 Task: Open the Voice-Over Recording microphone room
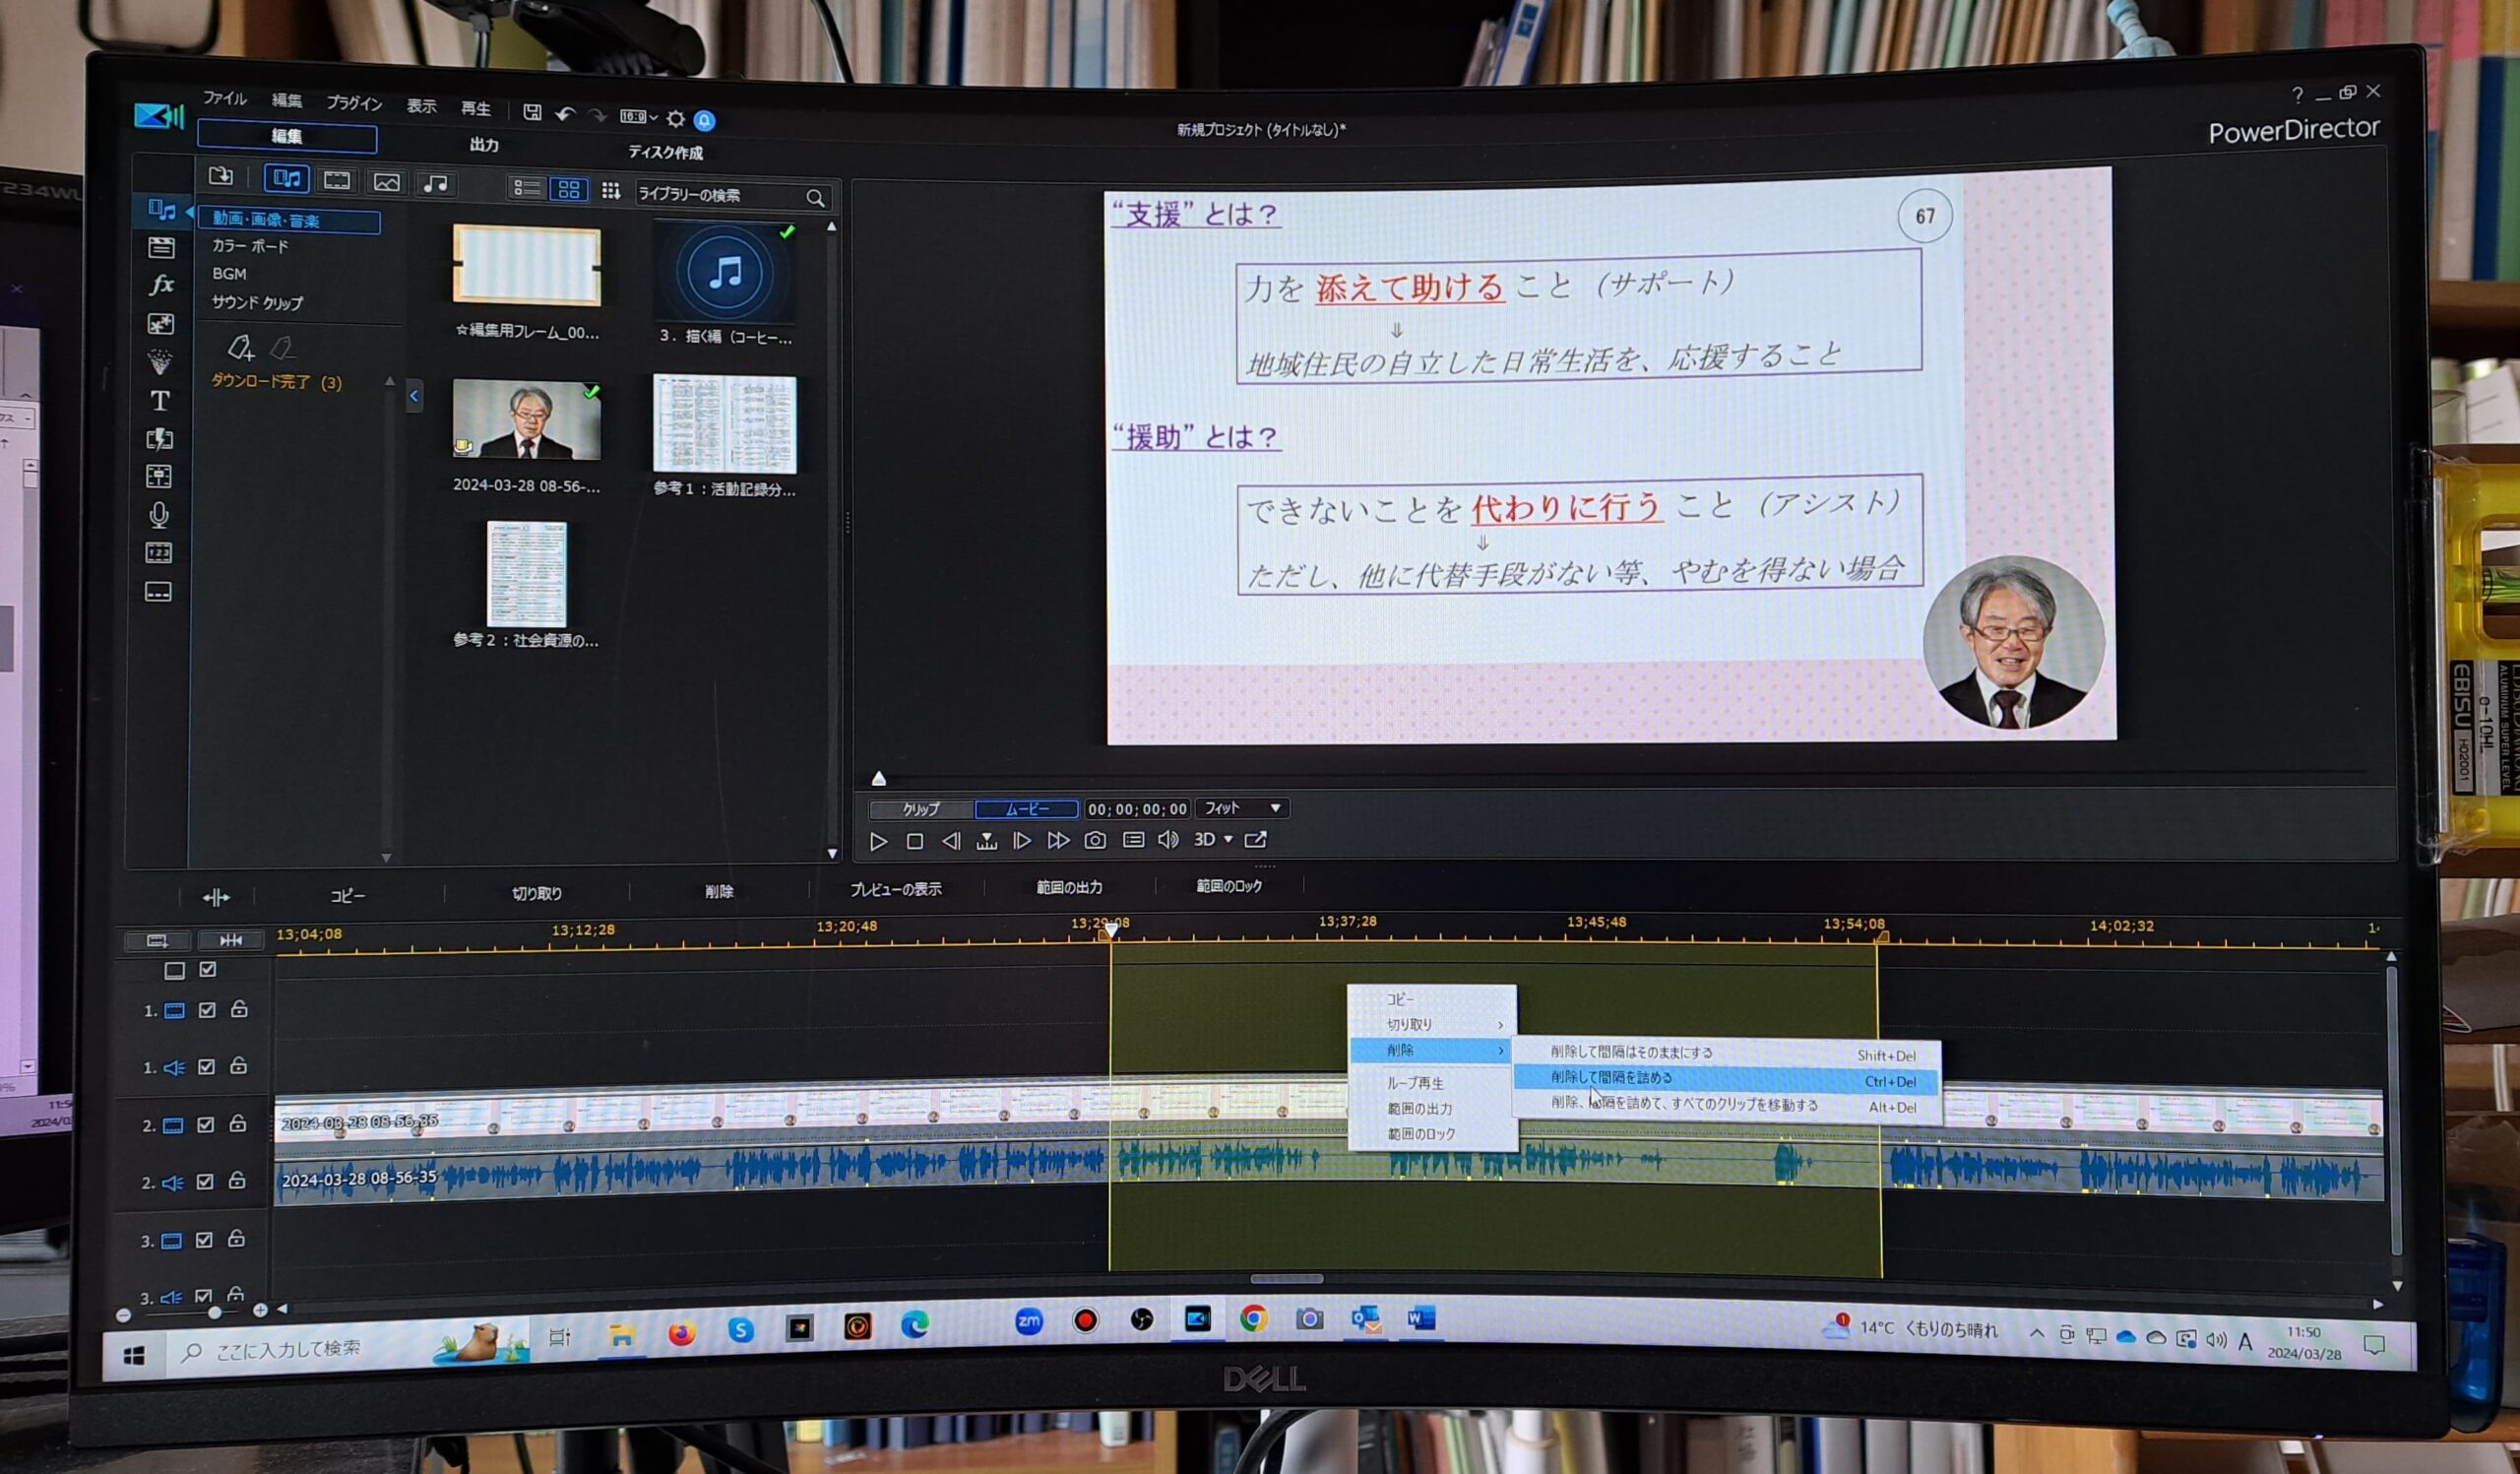point(159,514)
